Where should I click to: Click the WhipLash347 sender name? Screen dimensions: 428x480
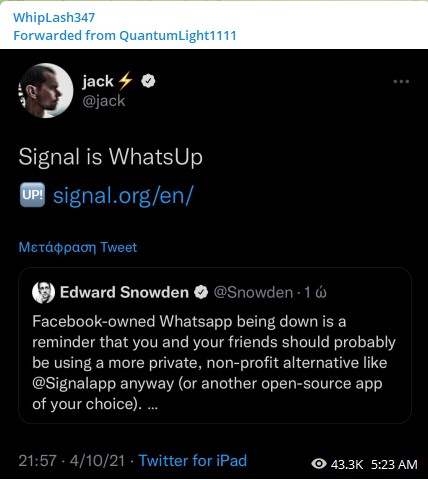coord(54,17)
